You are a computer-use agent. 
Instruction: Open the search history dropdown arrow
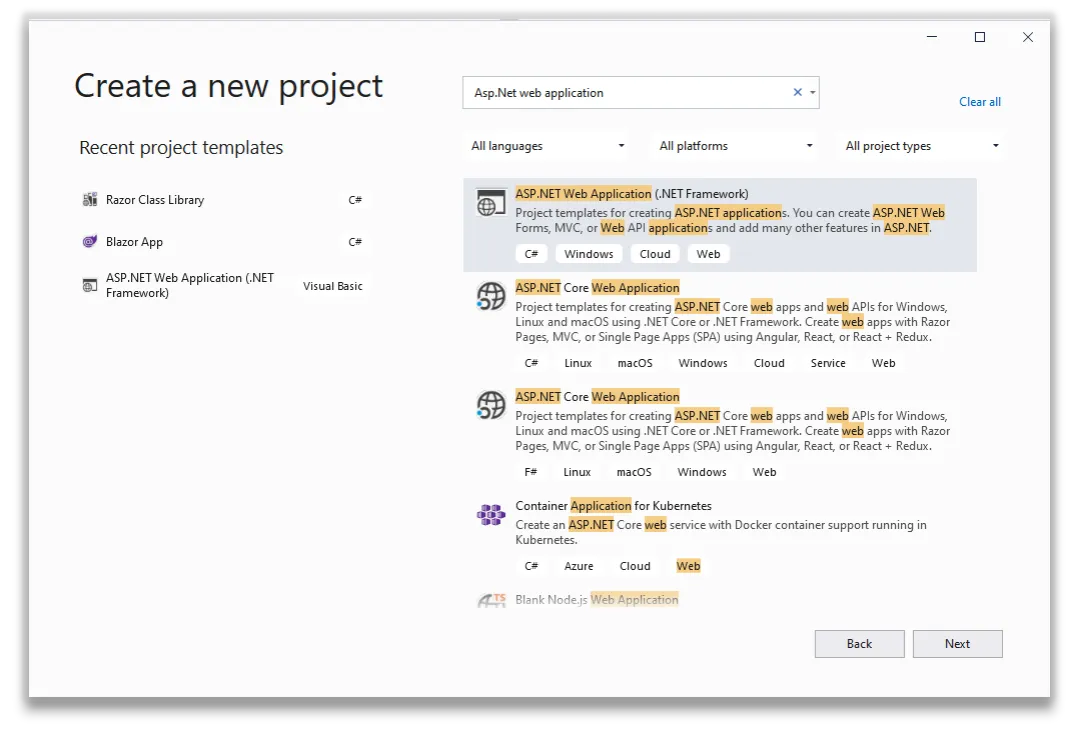813,92
